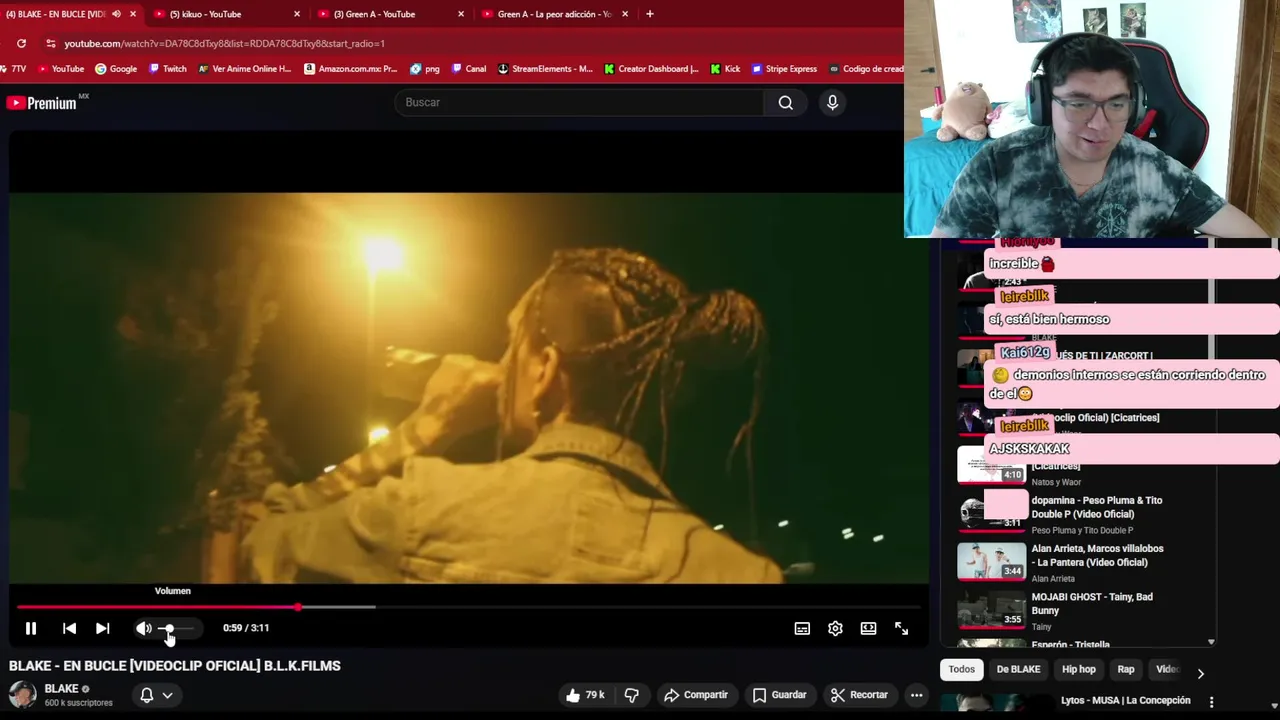Click the BLAKE channel name
The image size is (1280, 720).
[61, 689]
